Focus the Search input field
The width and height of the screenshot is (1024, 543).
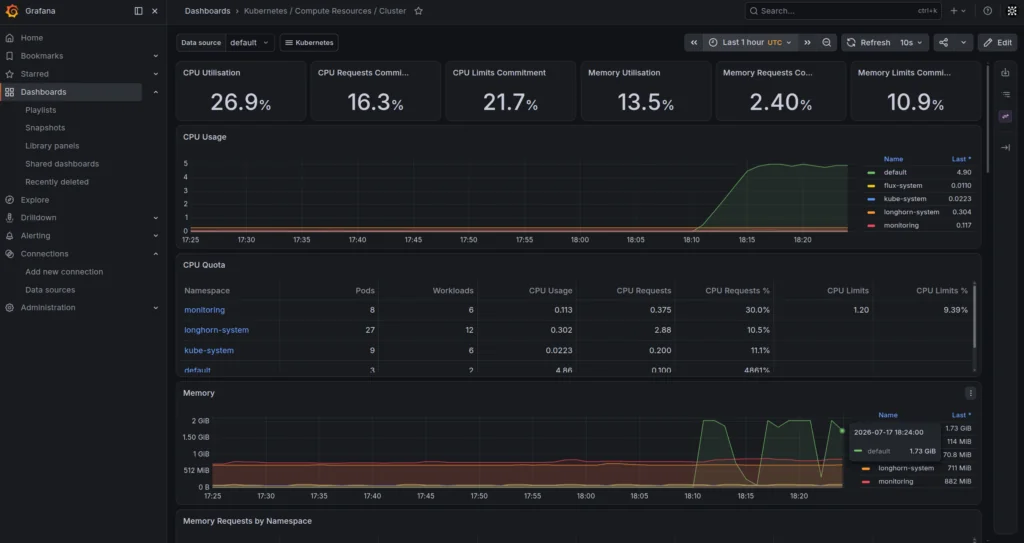tap(843, 11)
